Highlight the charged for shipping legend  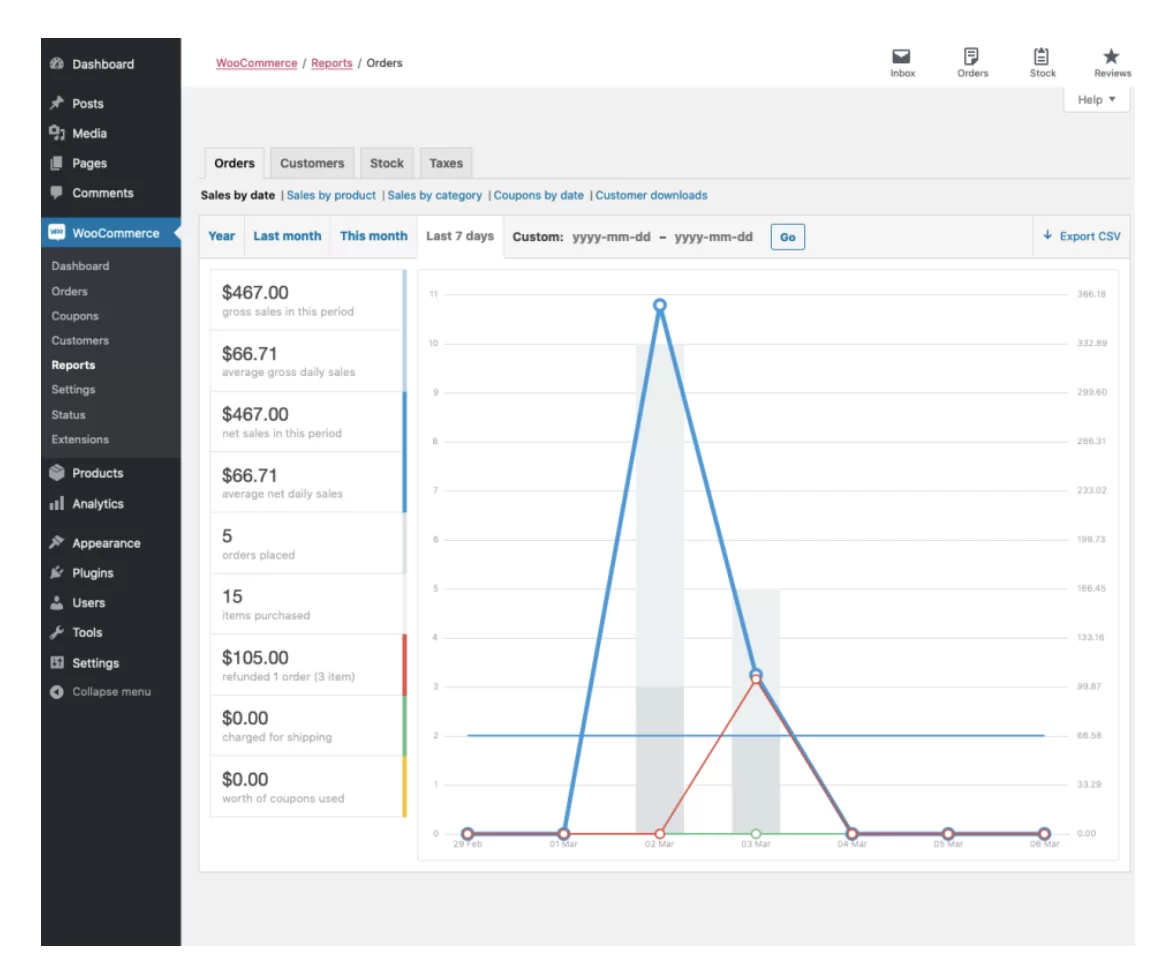308,725
